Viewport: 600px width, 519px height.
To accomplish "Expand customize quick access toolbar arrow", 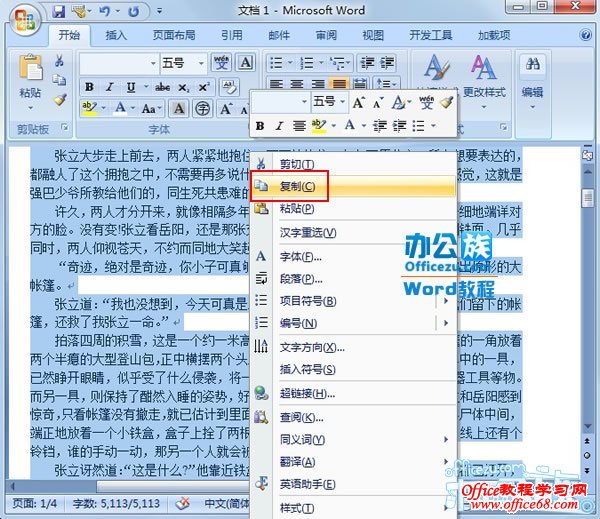I will click(x=159, y=11).
